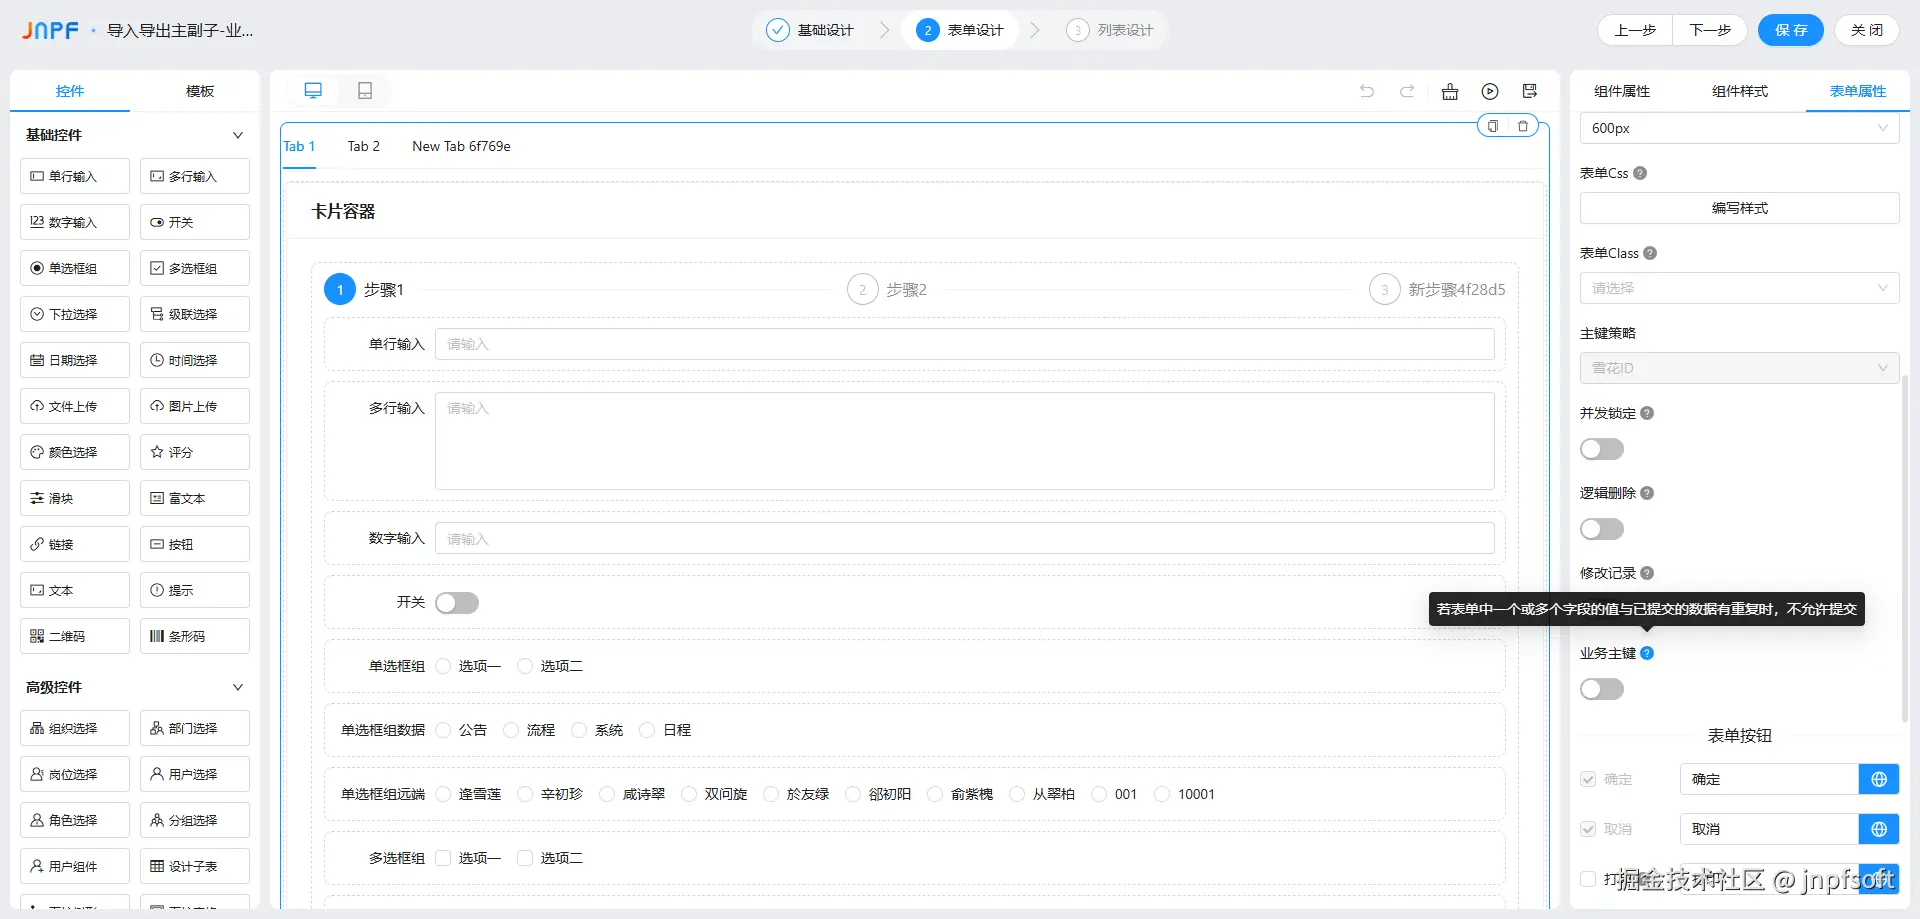Add the 评分 star control
1920x919 pixels.
click(x=195, y=452)
